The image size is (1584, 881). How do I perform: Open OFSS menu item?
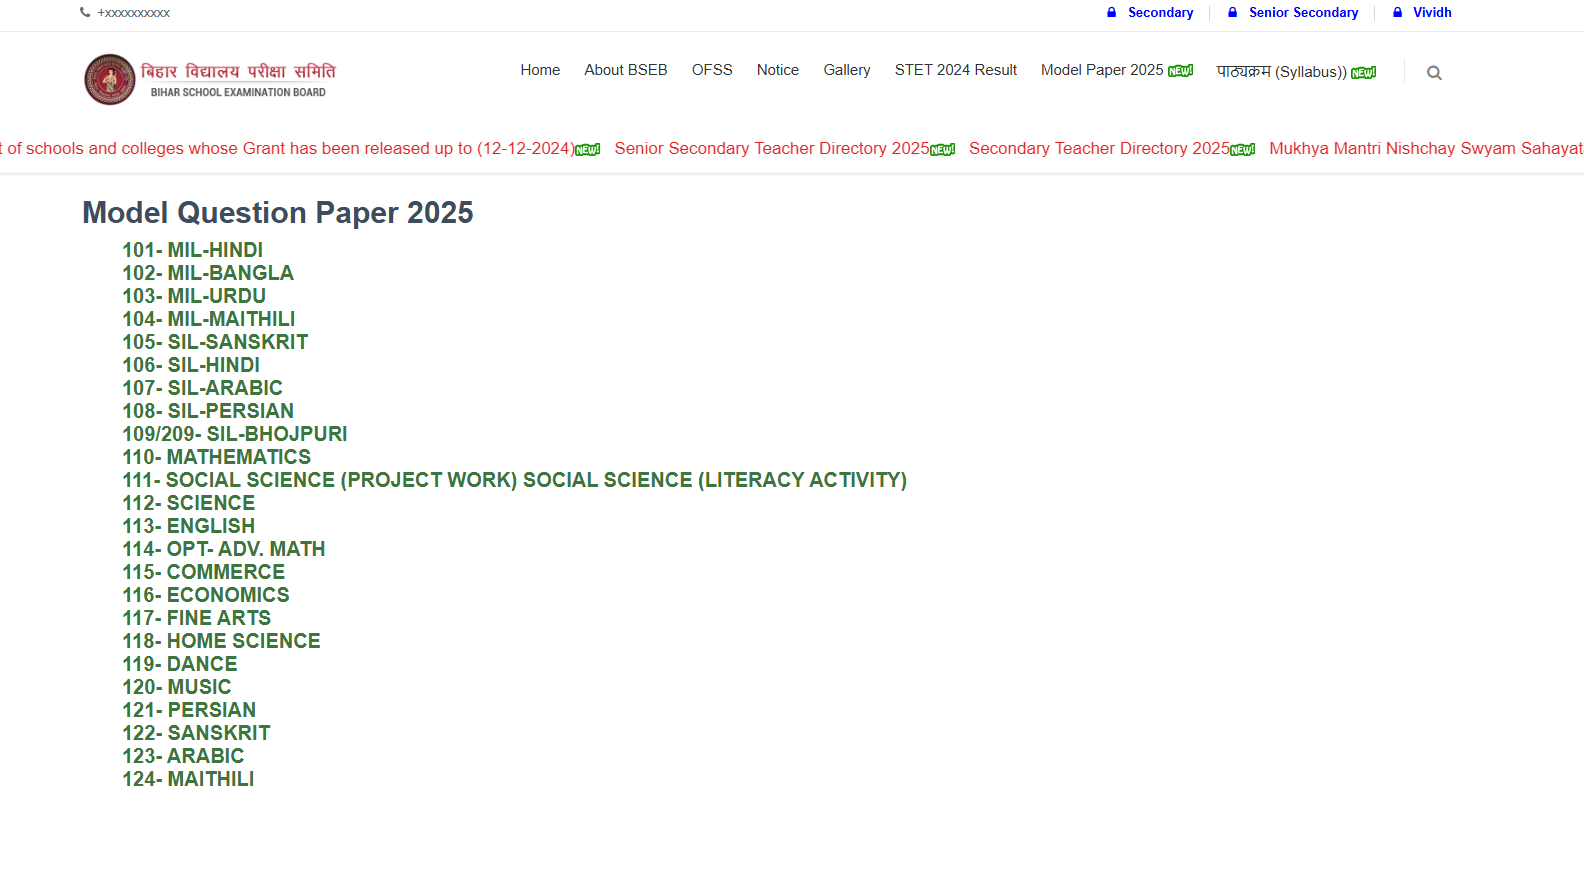click(712, 70)
